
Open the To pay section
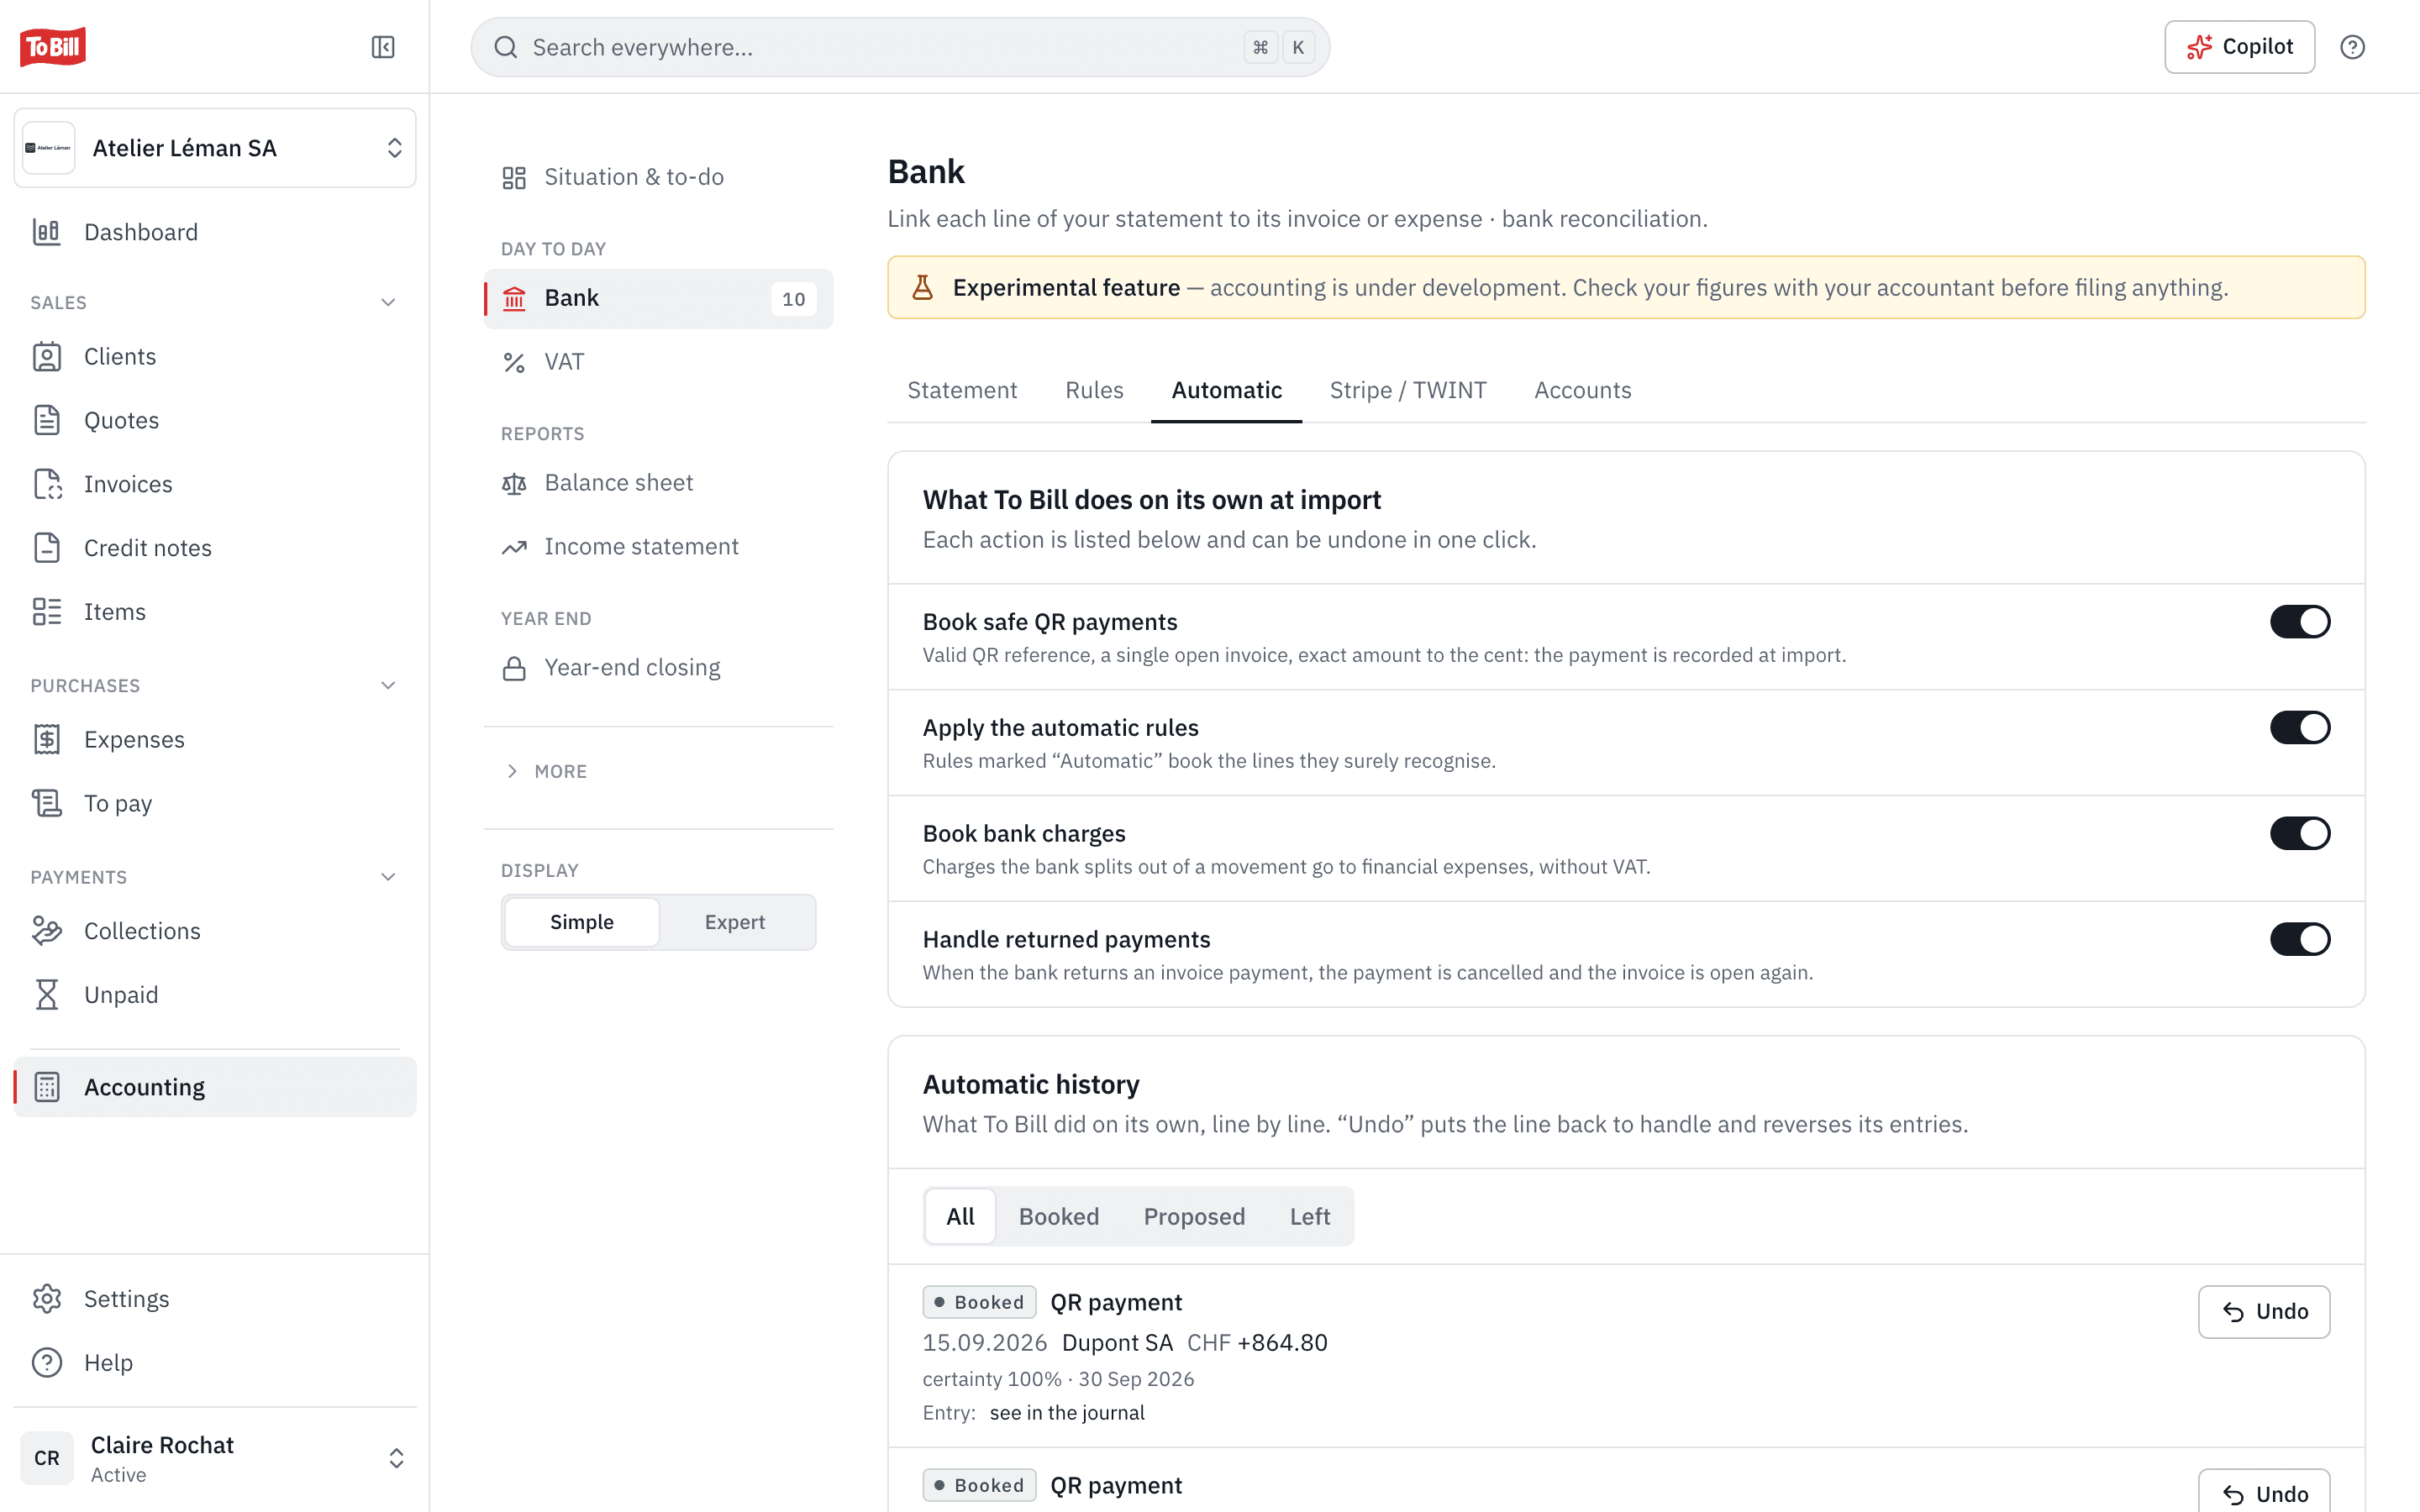[215, 803]
